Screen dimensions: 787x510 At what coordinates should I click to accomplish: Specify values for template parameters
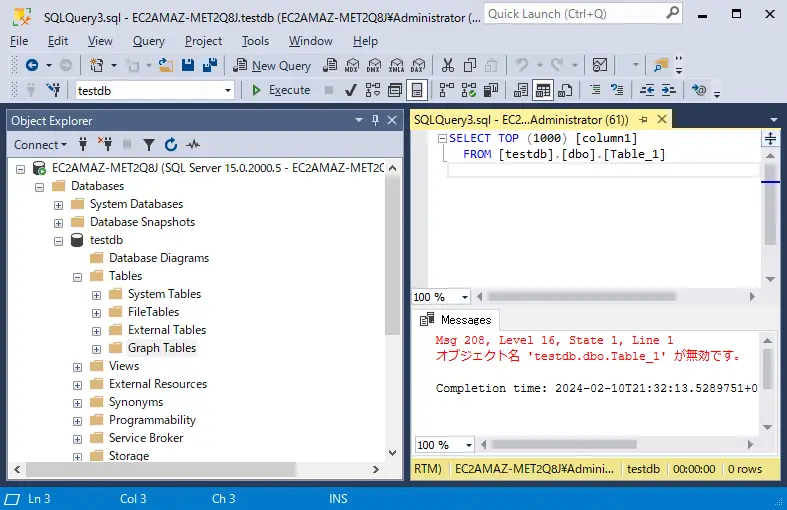699,90
